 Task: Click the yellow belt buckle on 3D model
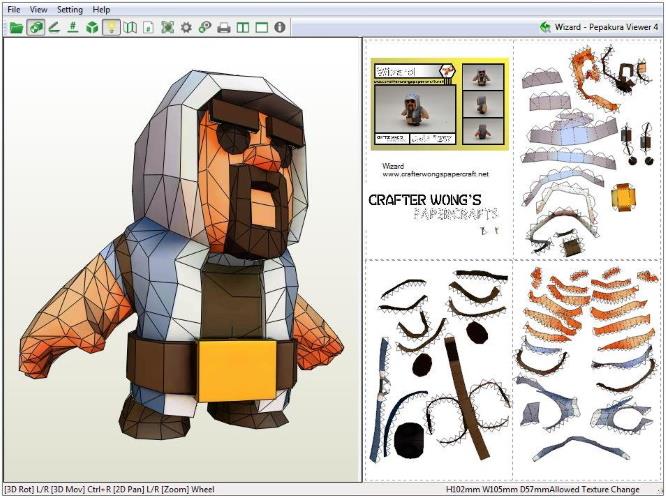click(237, 370)
